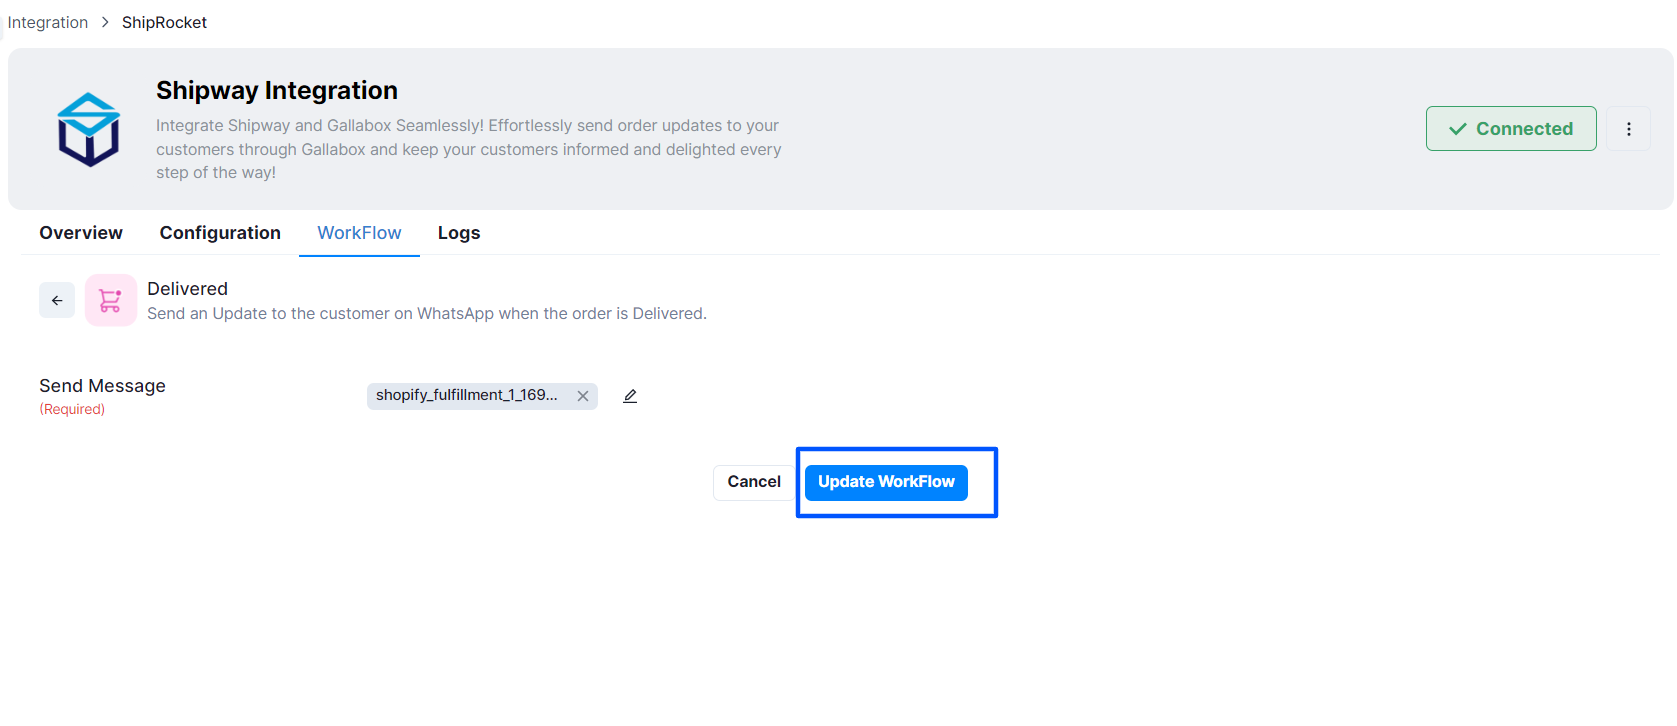
Task: Click the Shipway Integration heading
Action: click(277, 90)
